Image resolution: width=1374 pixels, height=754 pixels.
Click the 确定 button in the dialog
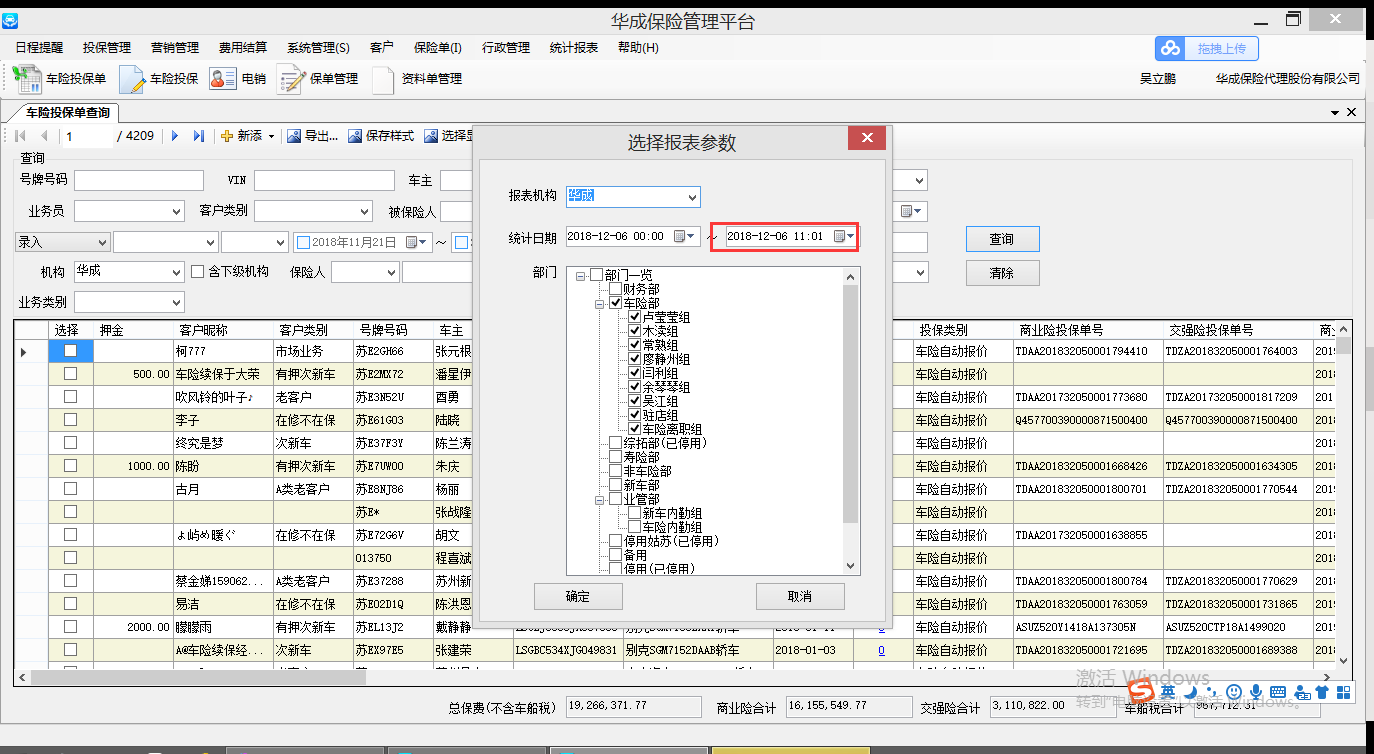tap(578, 596)
